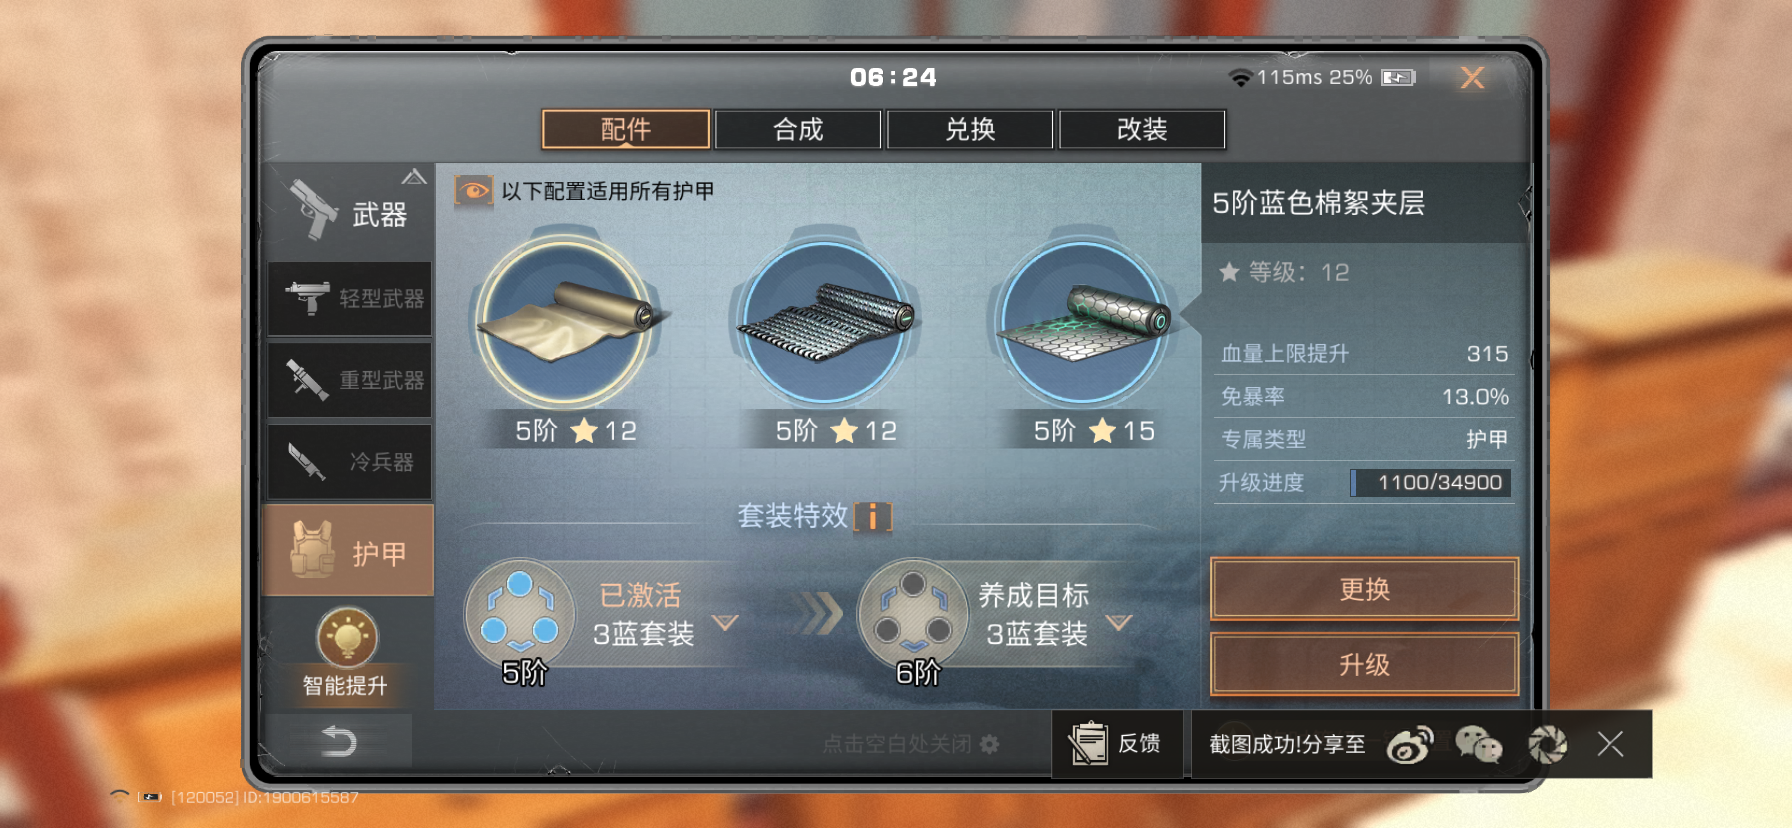This screenshot has height=828, width=1792.
Task: Expand the 已激活 3蓝套装 dropdown
Action: (725, 622)
